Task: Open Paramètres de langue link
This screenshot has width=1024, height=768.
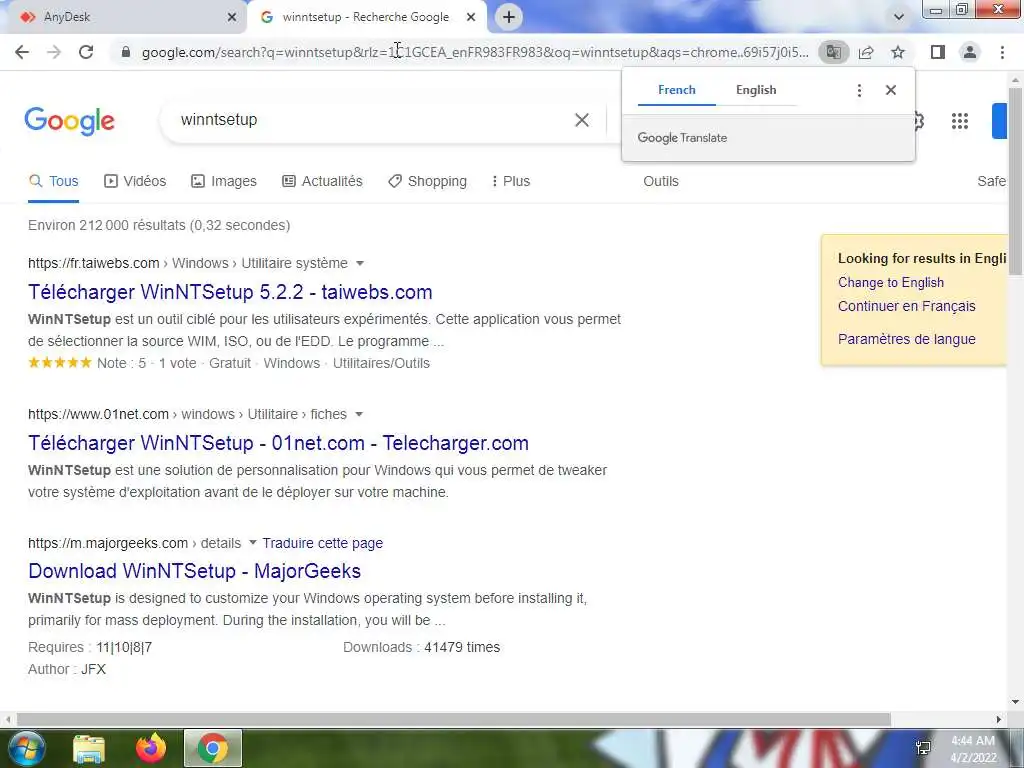Action: (x=906, y=340)
